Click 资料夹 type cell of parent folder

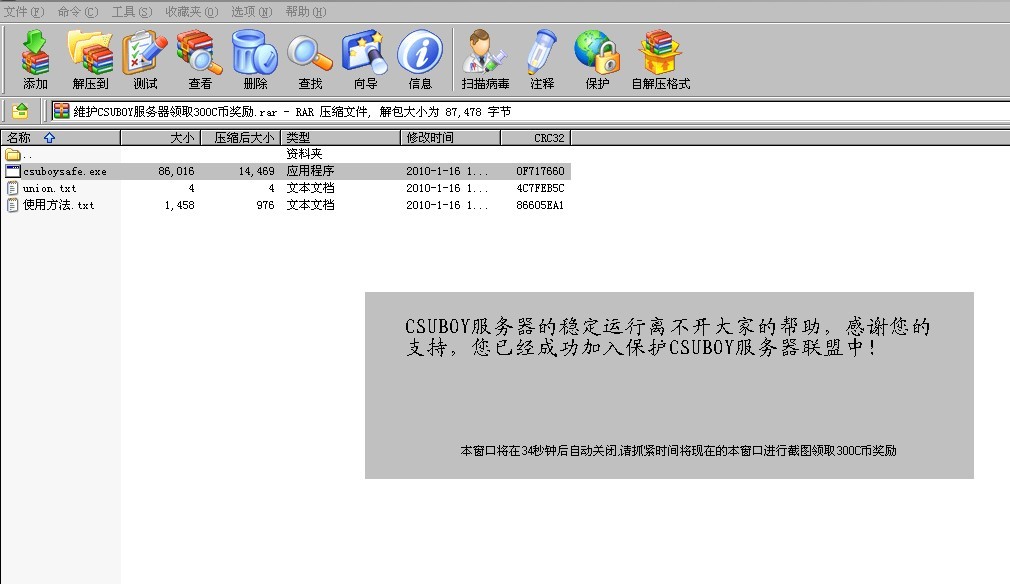tap(304, 154)
